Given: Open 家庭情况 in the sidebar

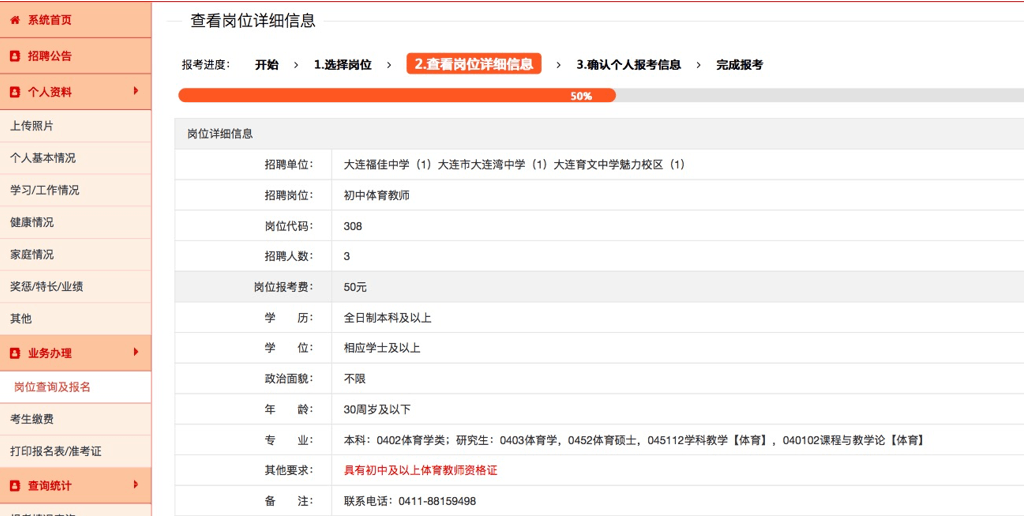Looking at the screenshot, I should (32, 254).
